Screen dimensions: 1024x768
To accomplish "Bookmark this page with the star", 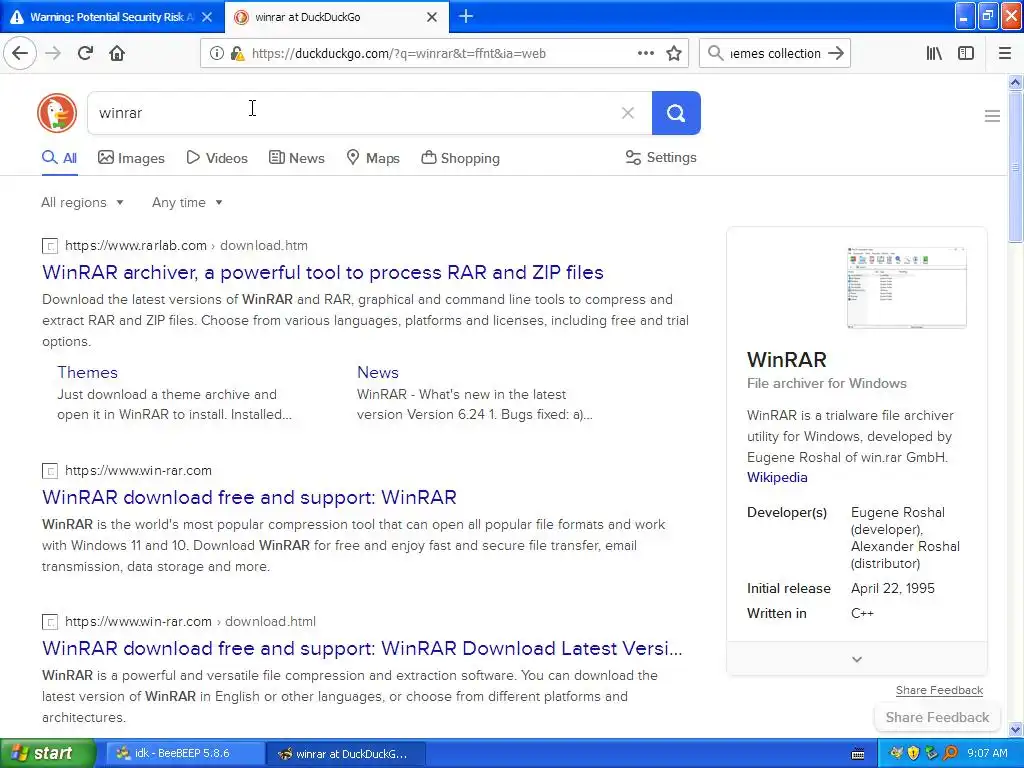I will pos(674,53).
